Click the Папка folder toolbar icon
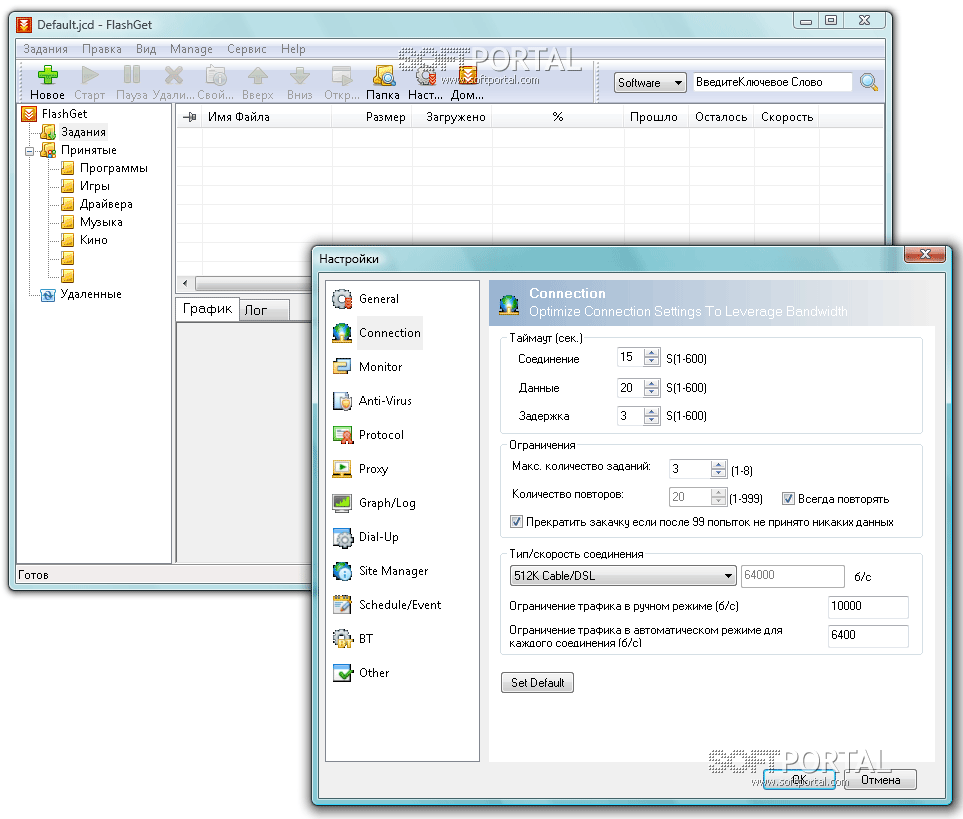 point(383,75)
